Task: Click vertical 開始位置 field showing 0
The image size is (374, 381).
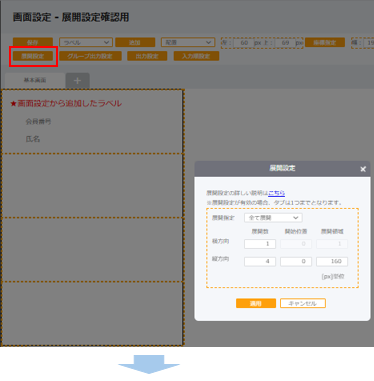Action: [x=296, y=261]
